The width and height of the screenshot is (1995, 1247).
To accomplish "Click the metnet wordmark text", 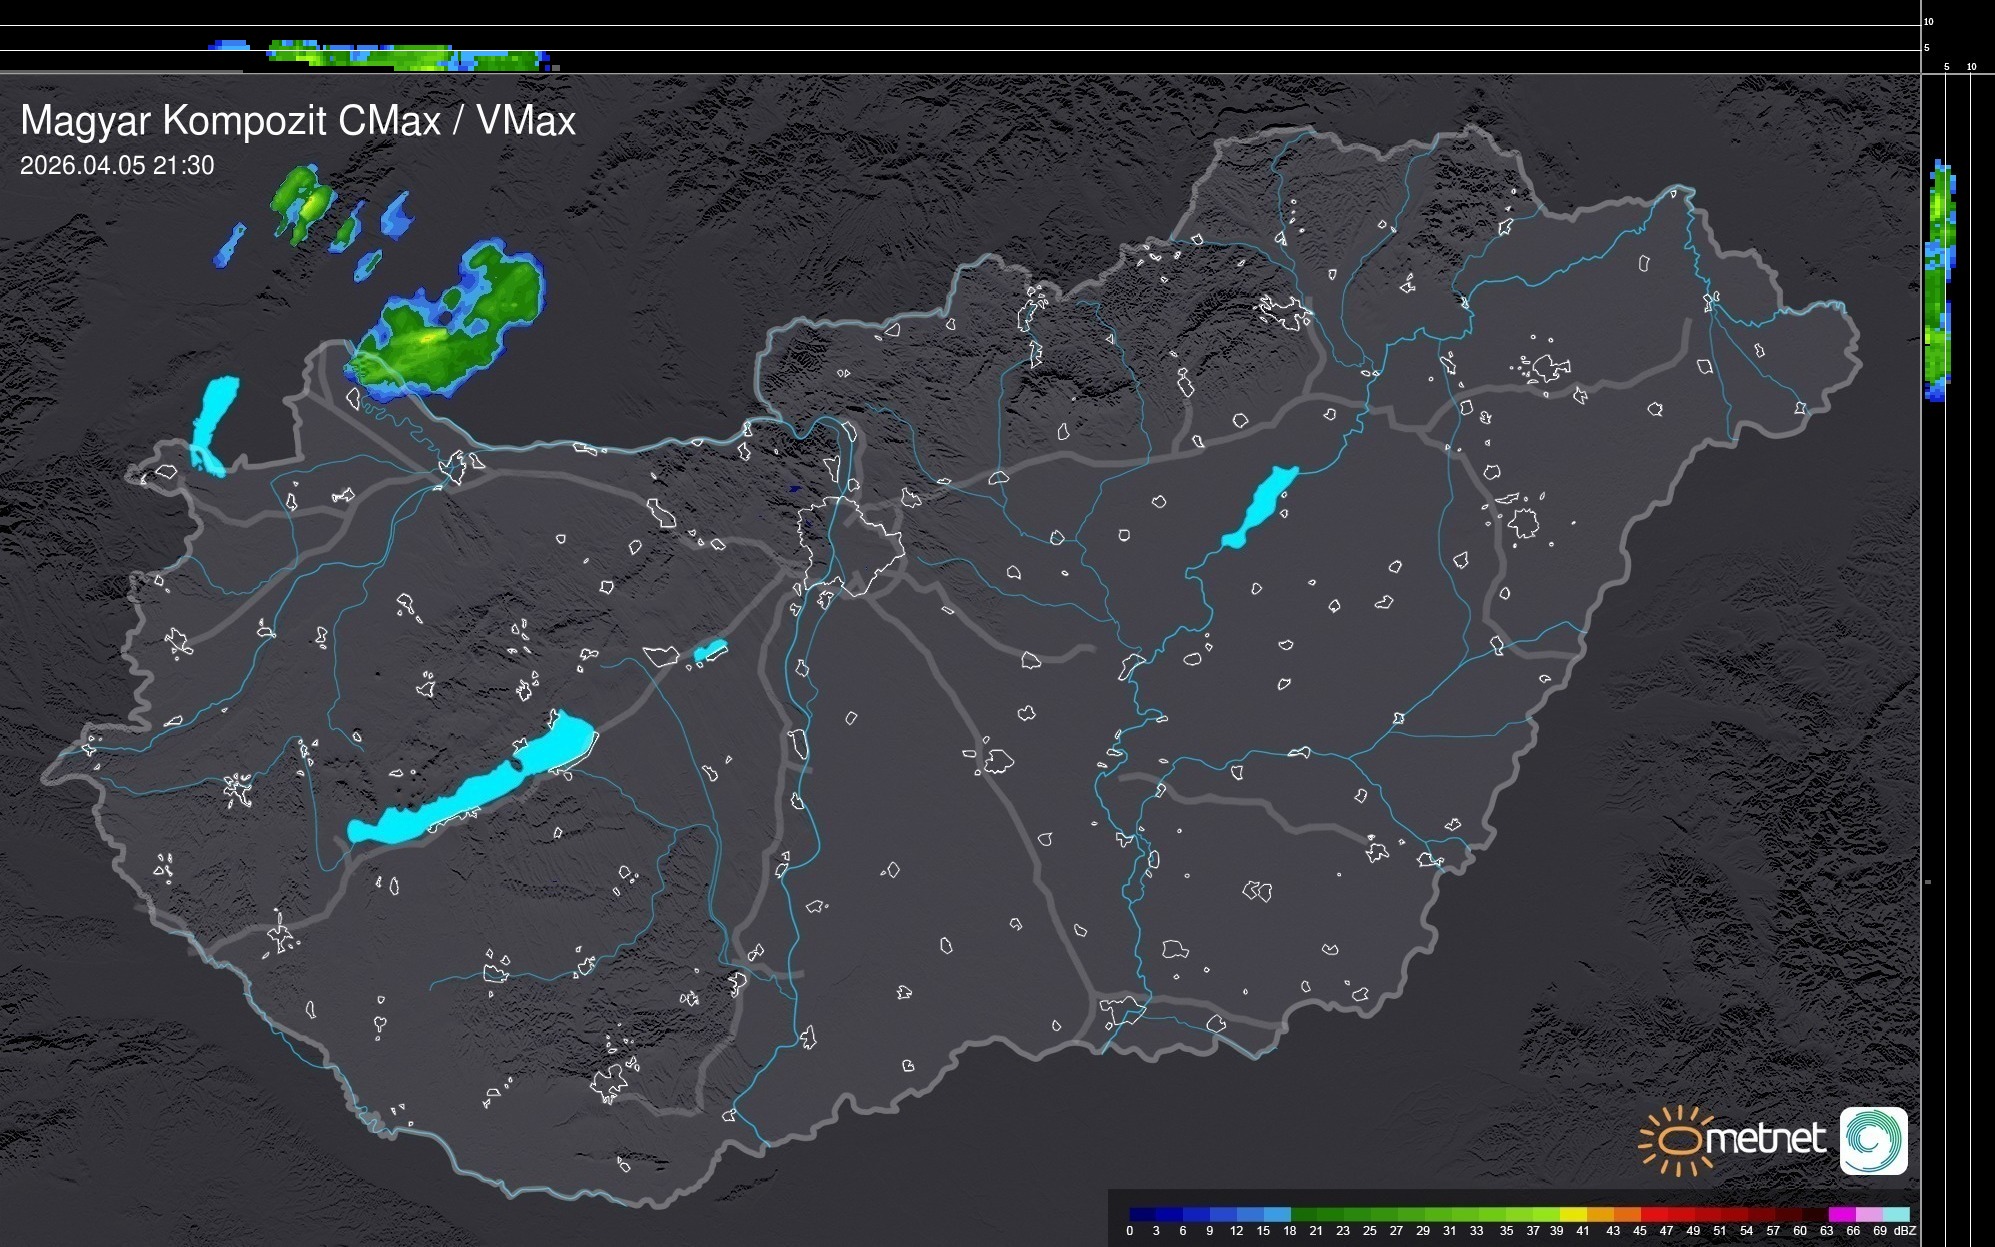I will point(1767,1139).
